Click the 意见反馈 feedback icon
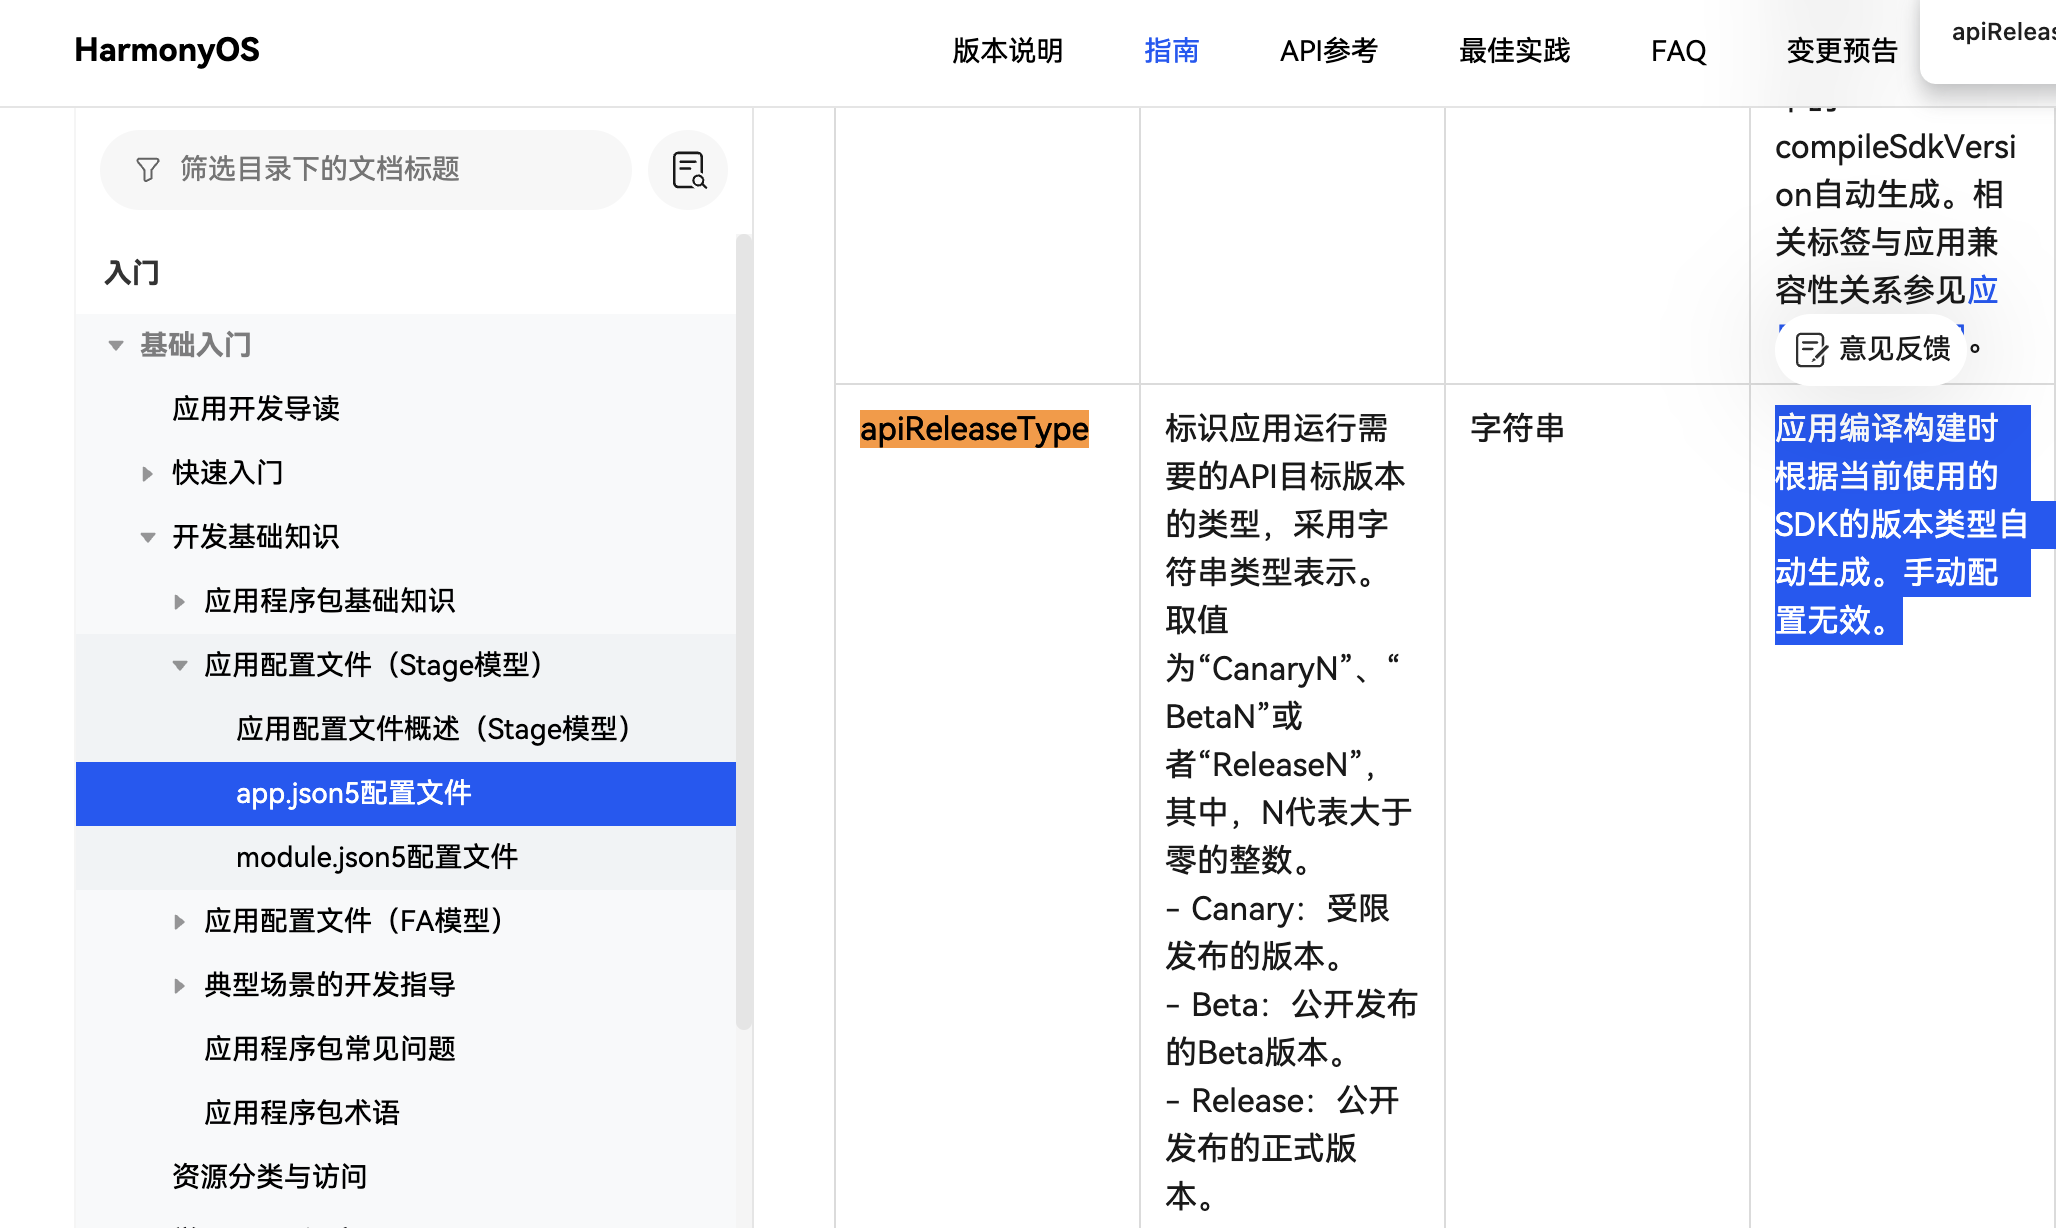The width and height of the screenshot is (2056, 1228). (x=1811, y=349)
